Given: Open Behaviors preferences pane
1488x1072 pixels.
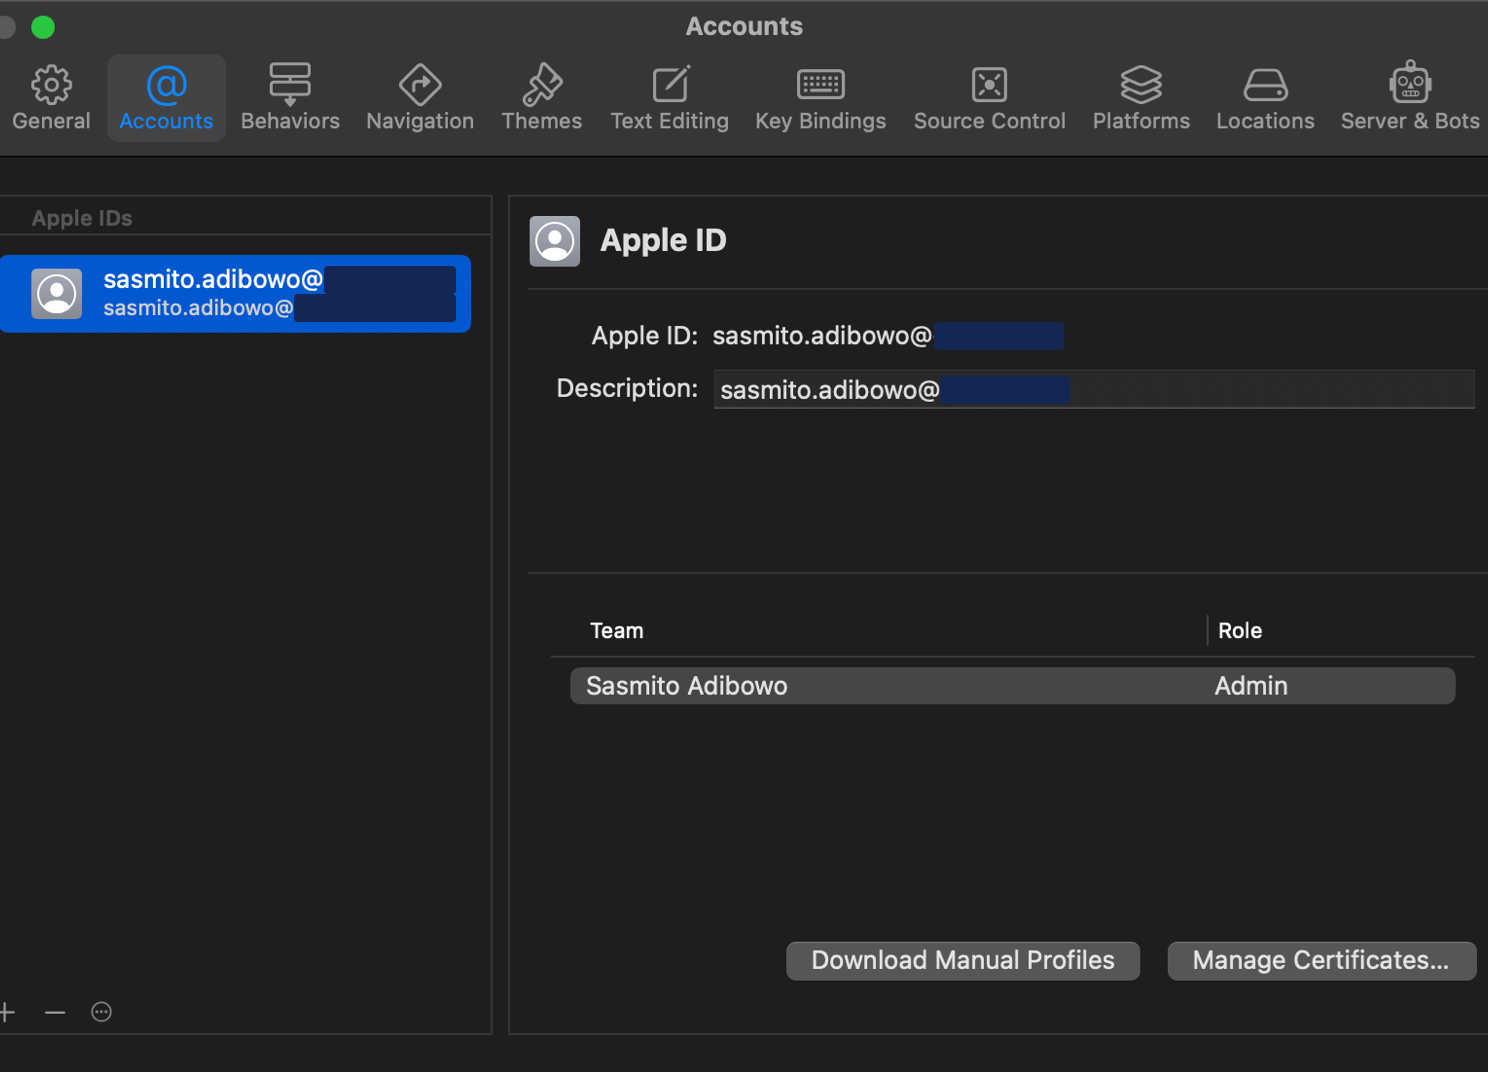Looking at the screenshot, I should (x=290, y=98).
